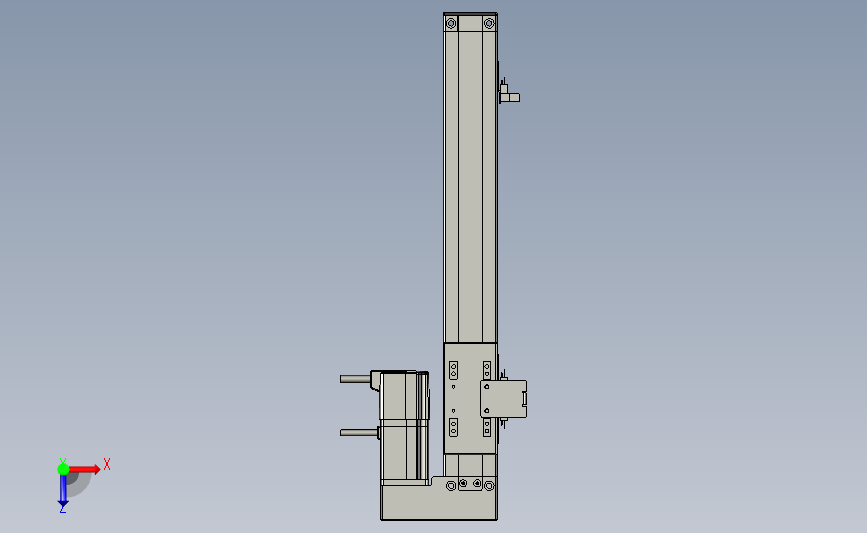Select the lower cable connector pin on the motor

(x=359, y=432)
